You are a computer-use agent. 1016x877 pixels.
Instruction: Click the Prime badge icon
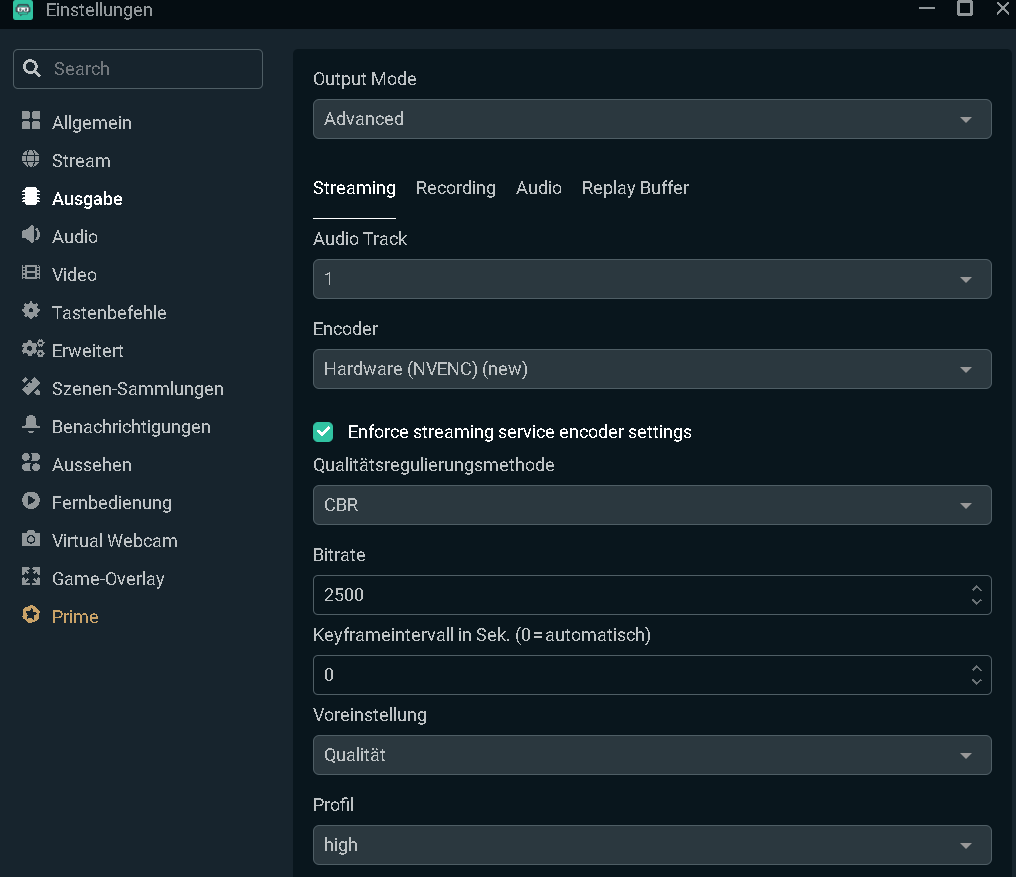point(31,616)
